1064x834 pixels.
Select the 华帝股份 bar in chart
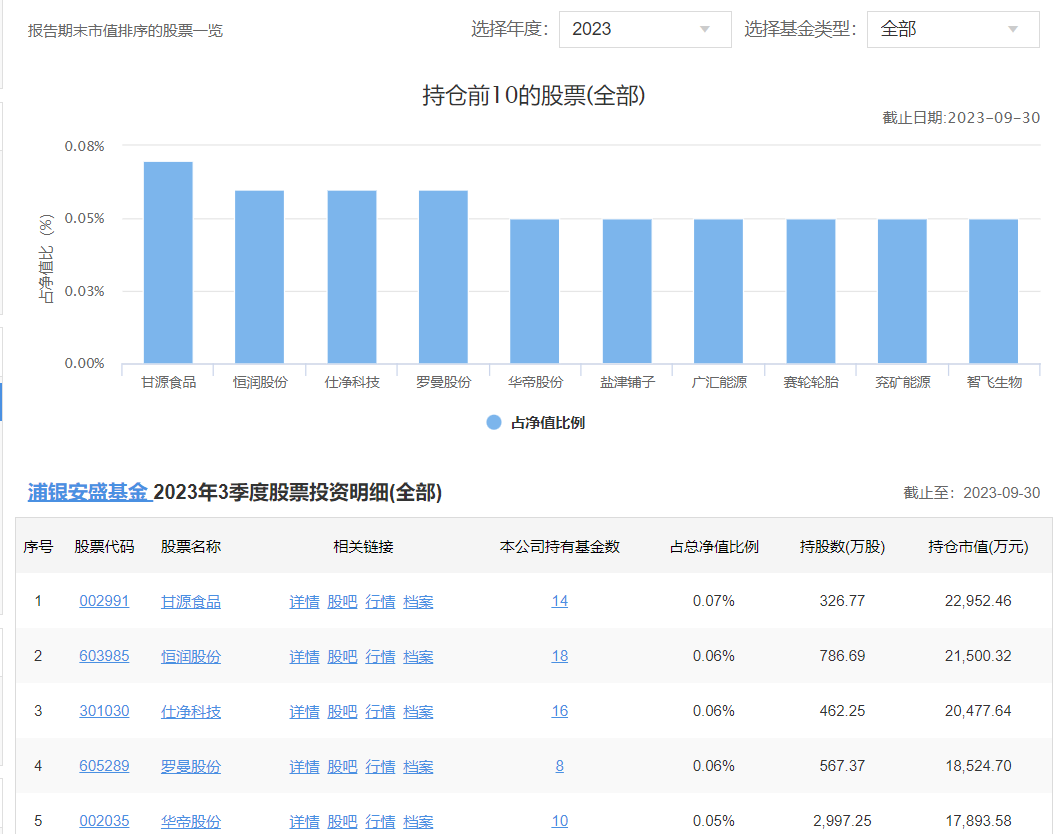click(x=534, y=291)
